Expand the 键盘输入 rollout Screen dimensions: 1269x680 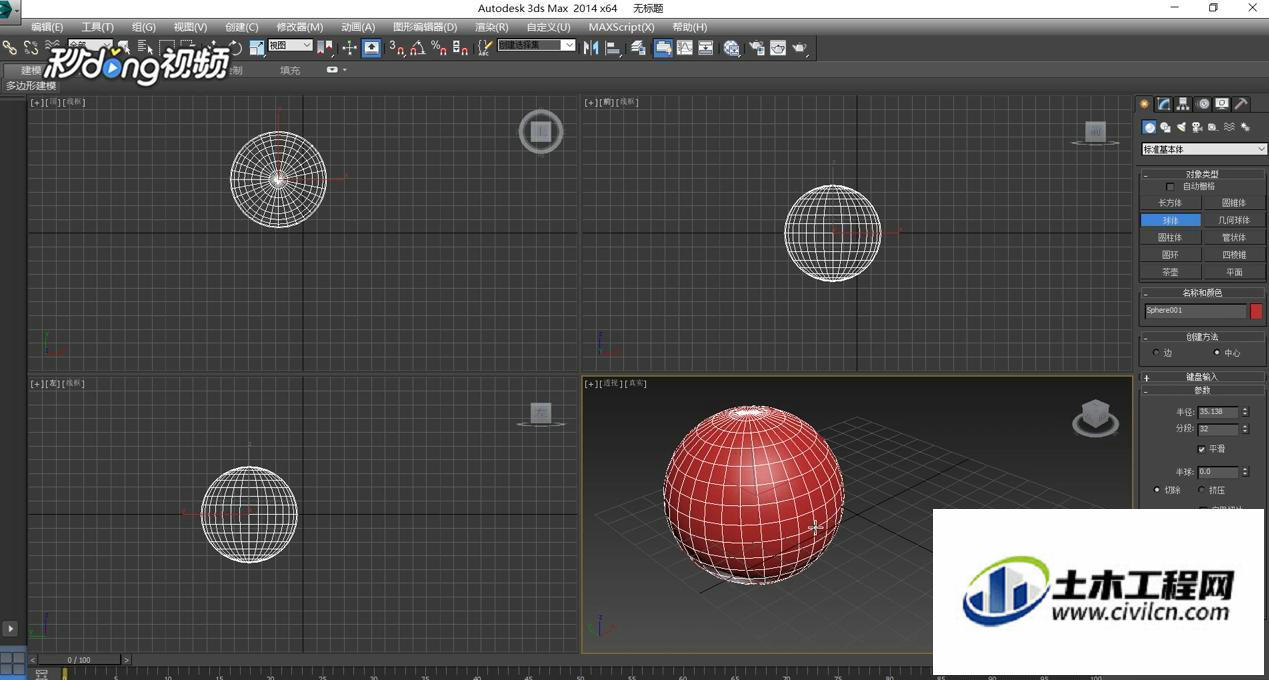tap(1202, 377)
